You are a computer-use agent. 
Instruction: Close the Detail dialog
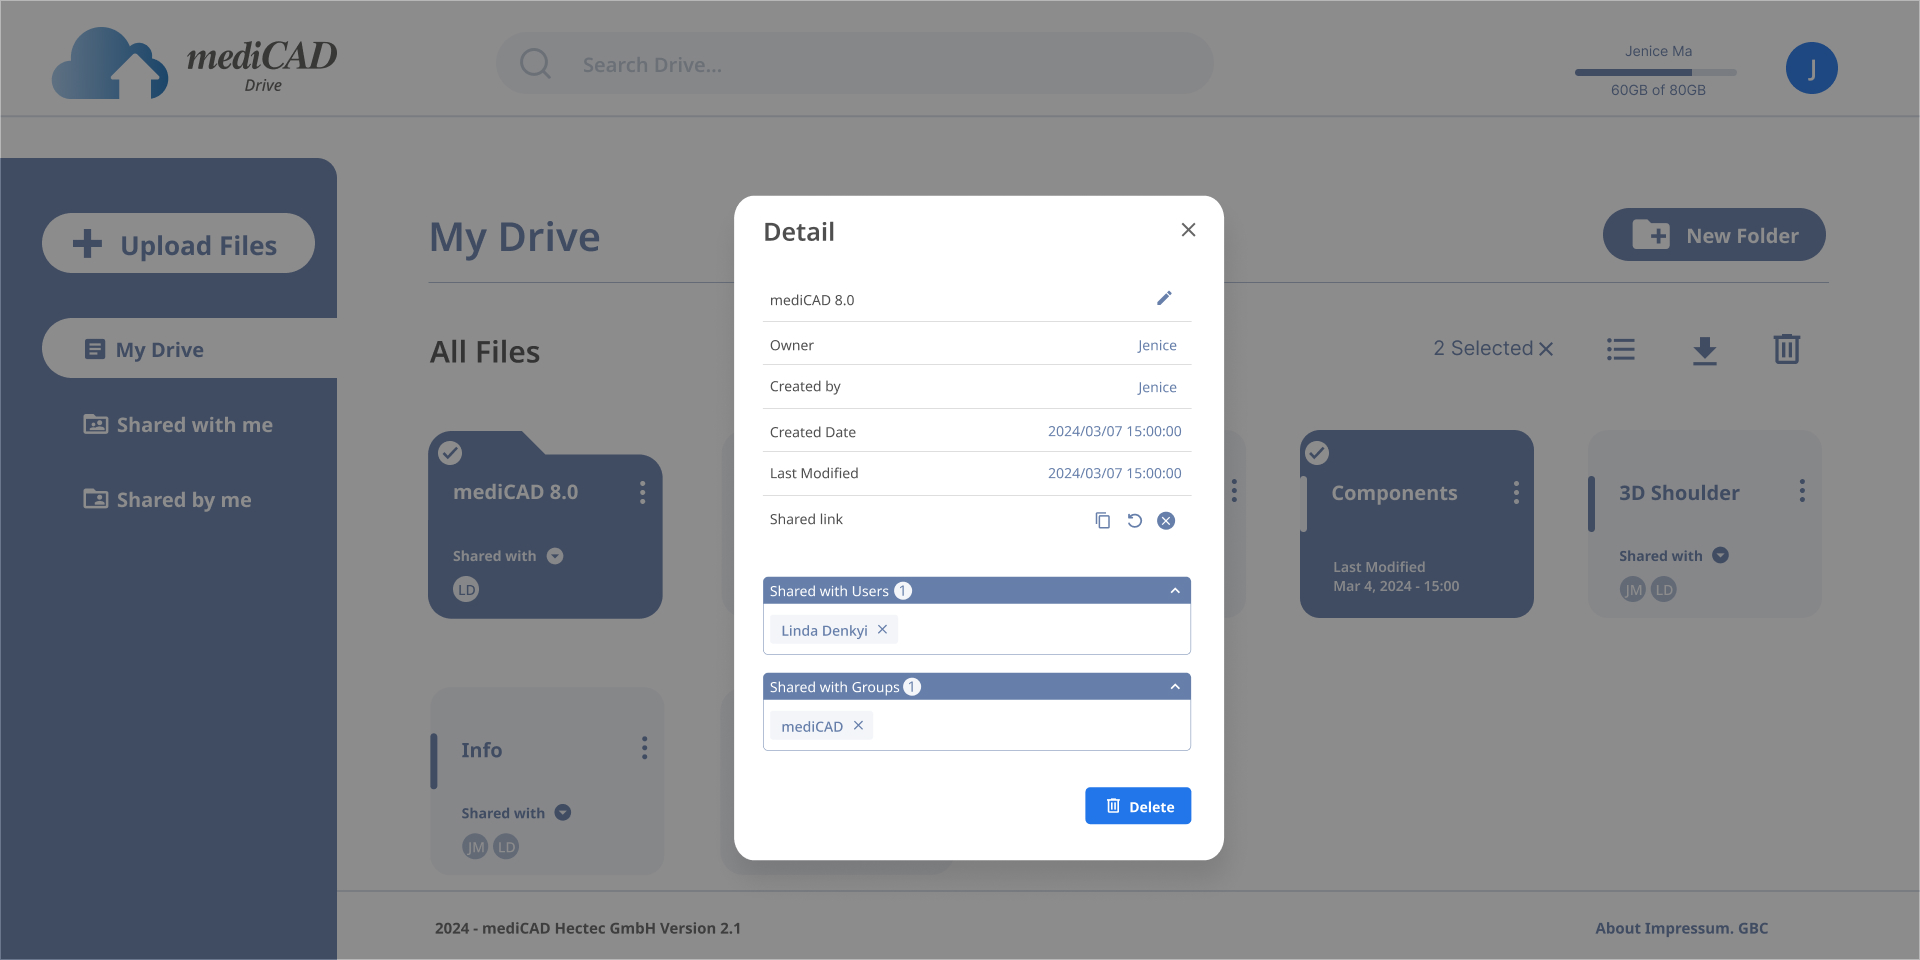coord(1188,230)
